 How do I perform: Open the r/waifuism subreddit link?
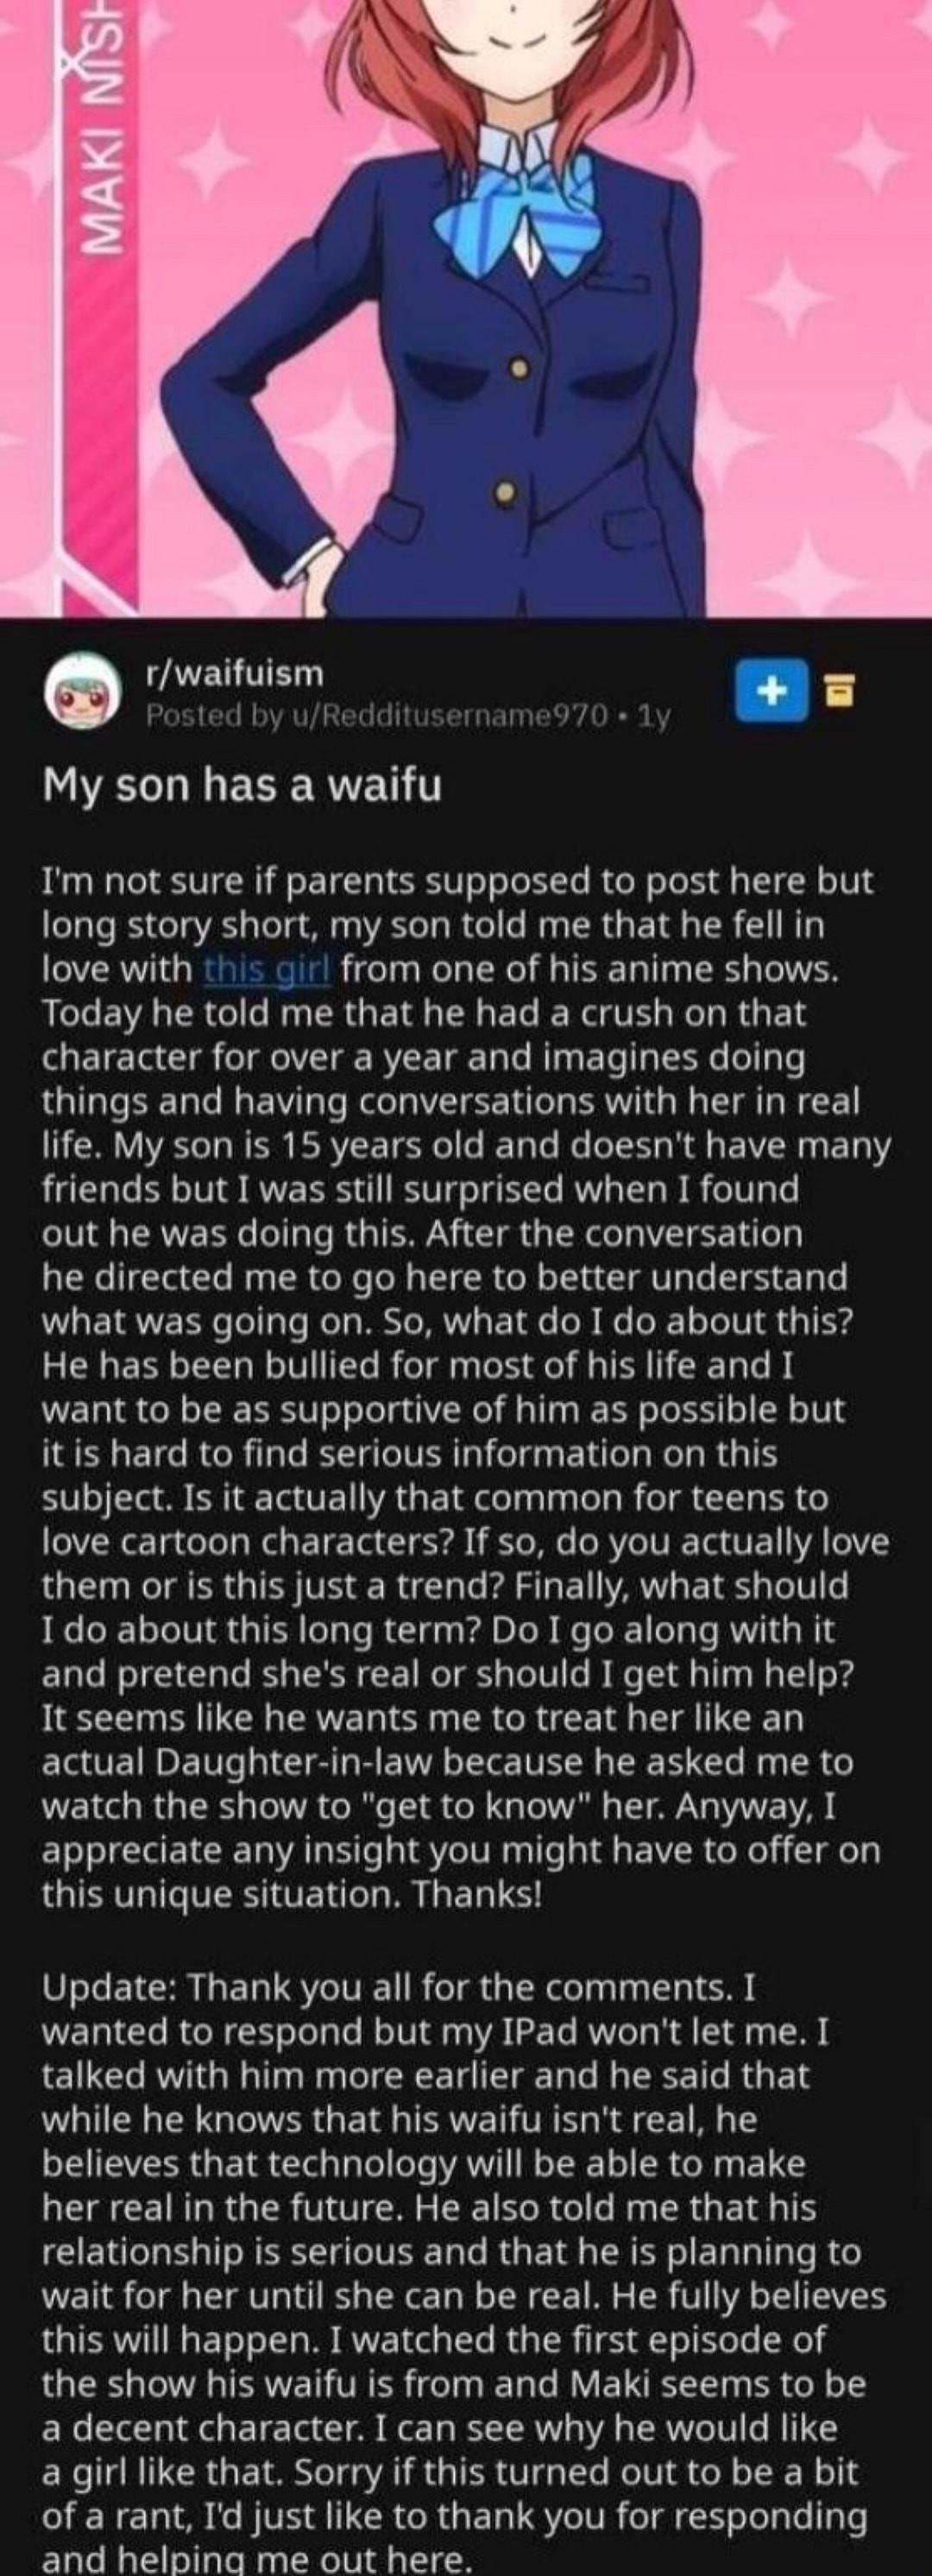point(234,675)
